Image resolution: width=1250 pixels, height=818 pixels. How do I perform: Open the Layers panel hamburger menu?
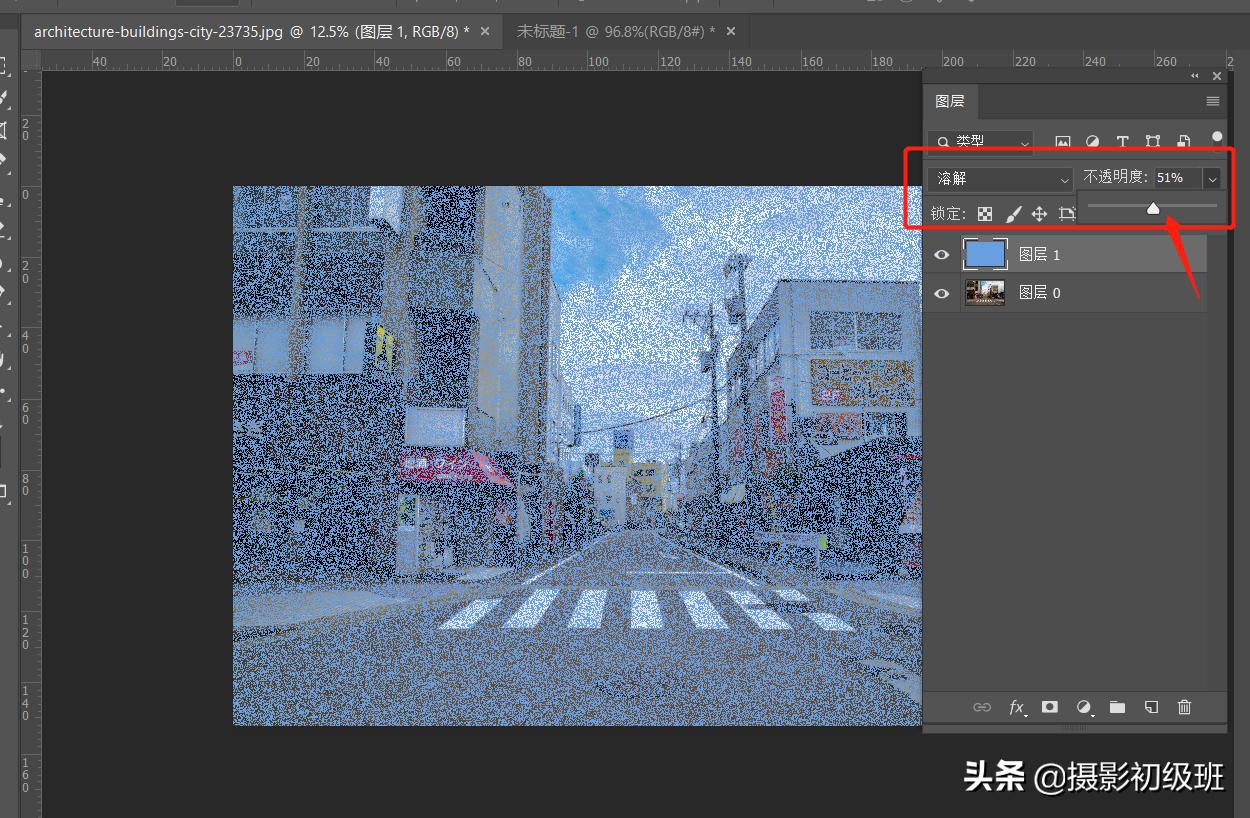(x=1212, y=101)
